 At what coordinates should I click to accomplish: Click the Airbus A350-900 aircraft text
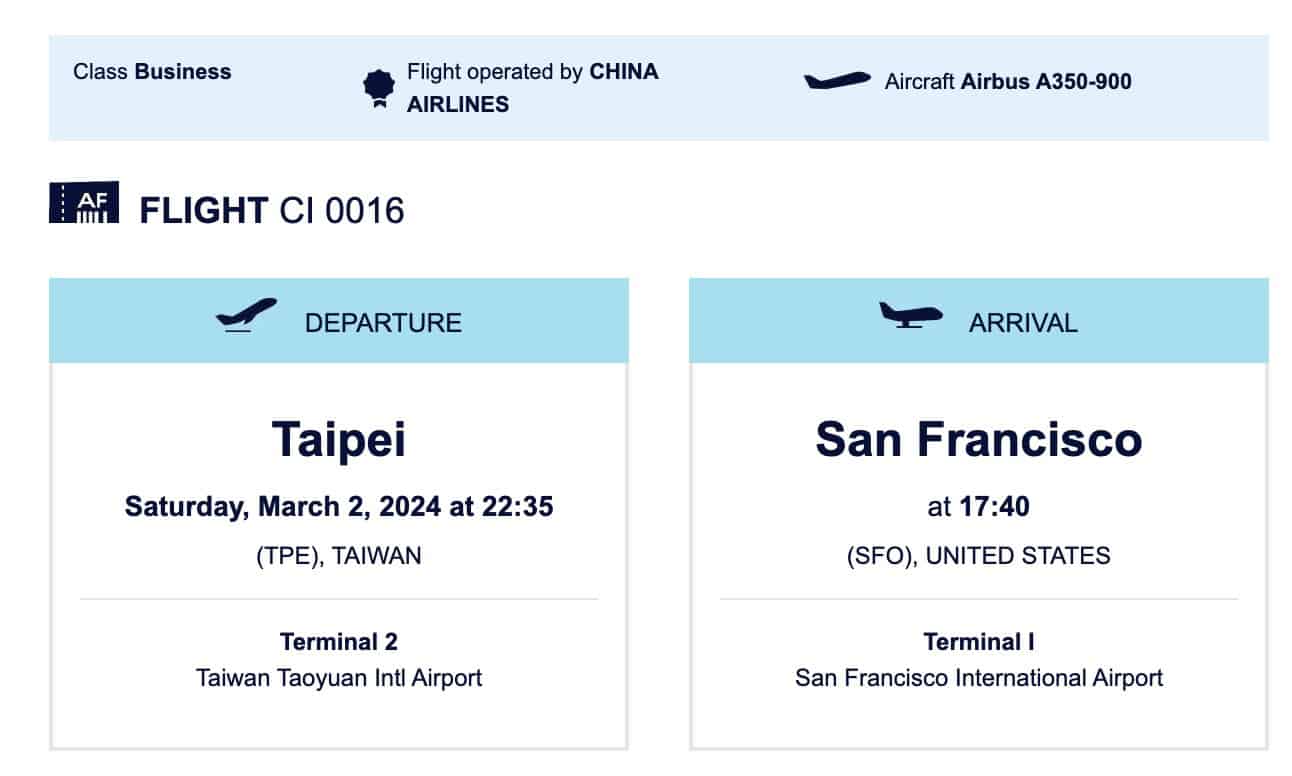click(1046, 82)
